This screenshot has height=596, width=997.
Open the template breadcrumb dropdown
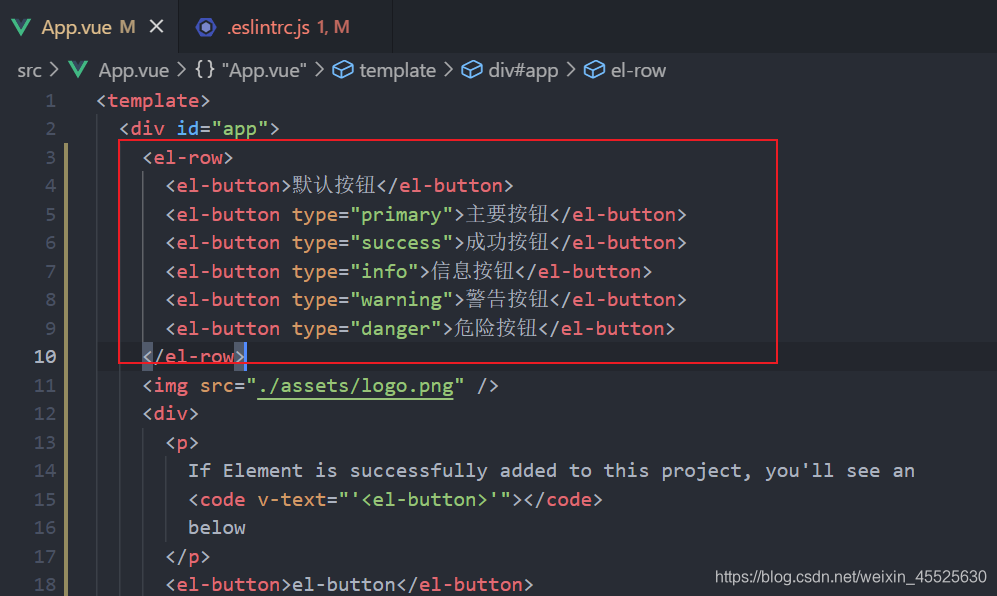397,70
